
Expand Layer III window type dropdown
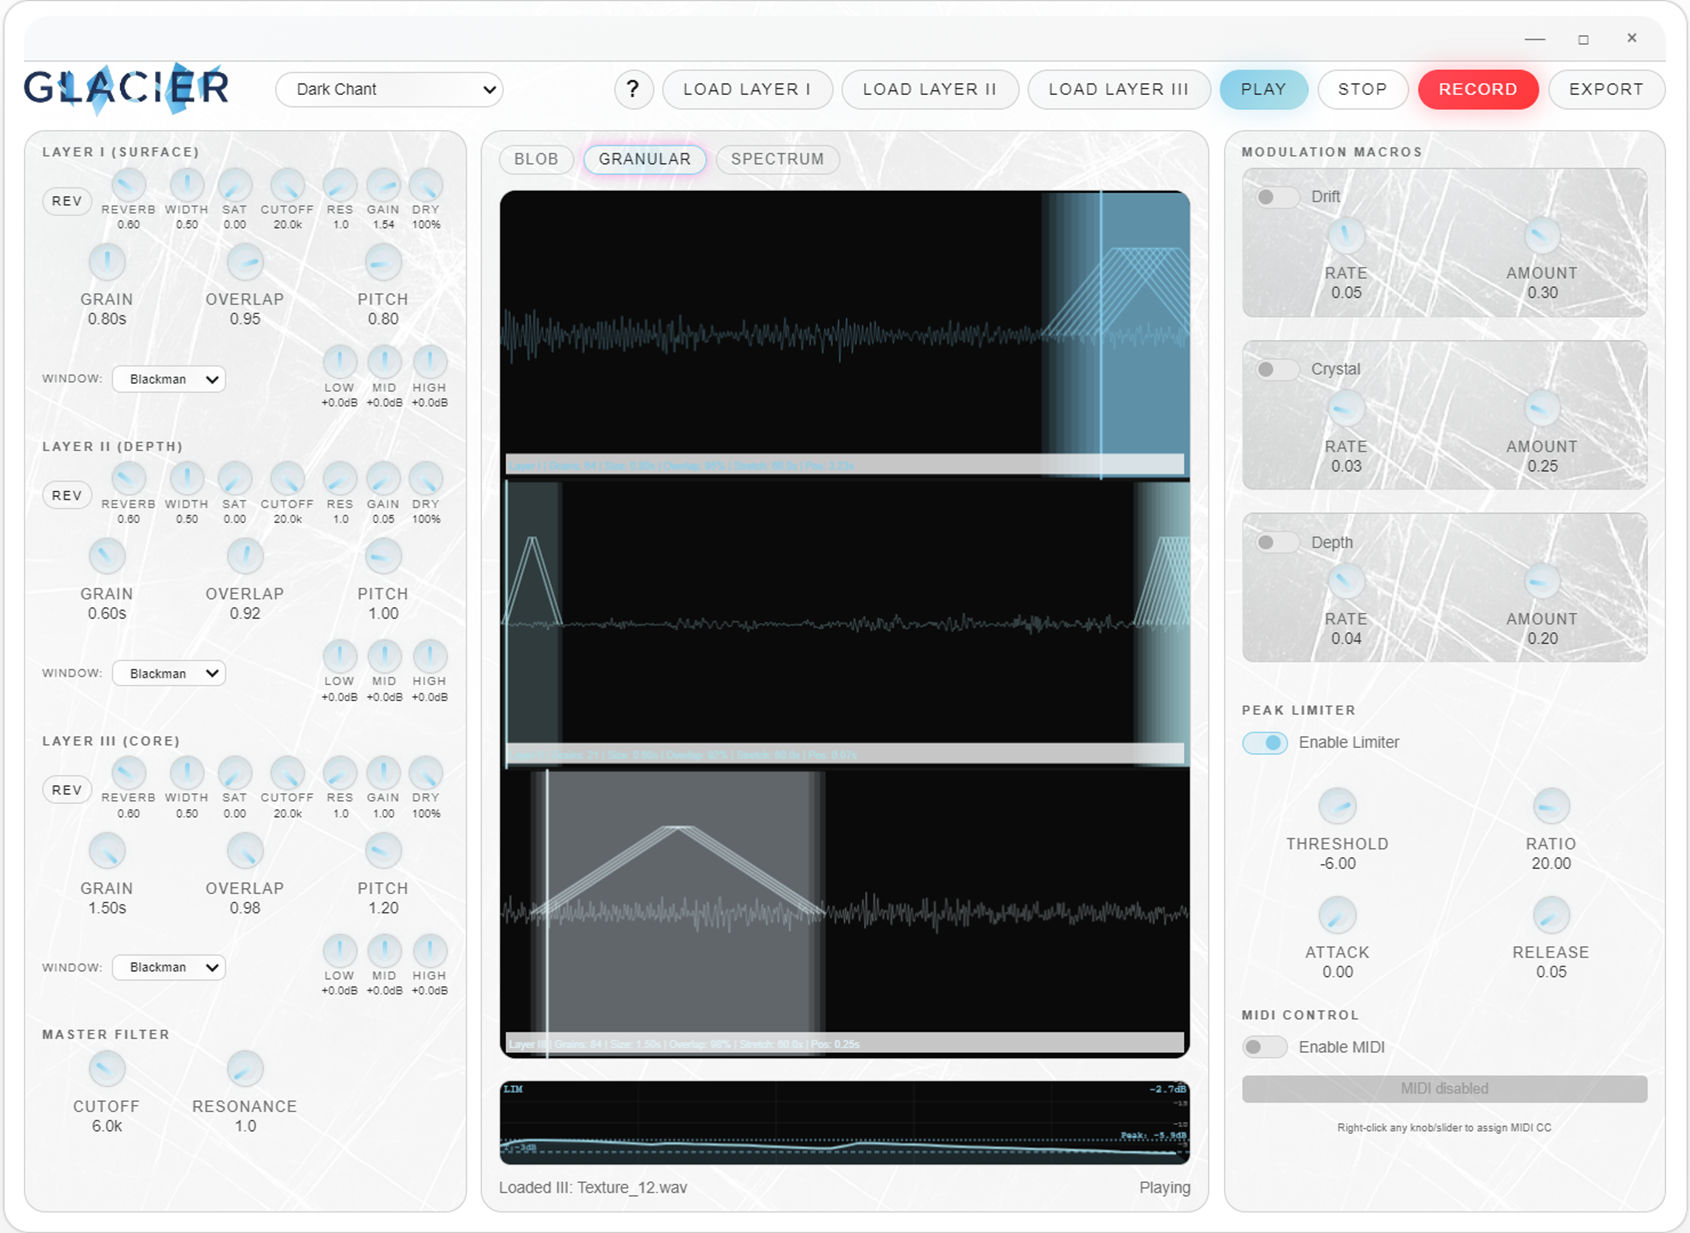click(169, 967)
